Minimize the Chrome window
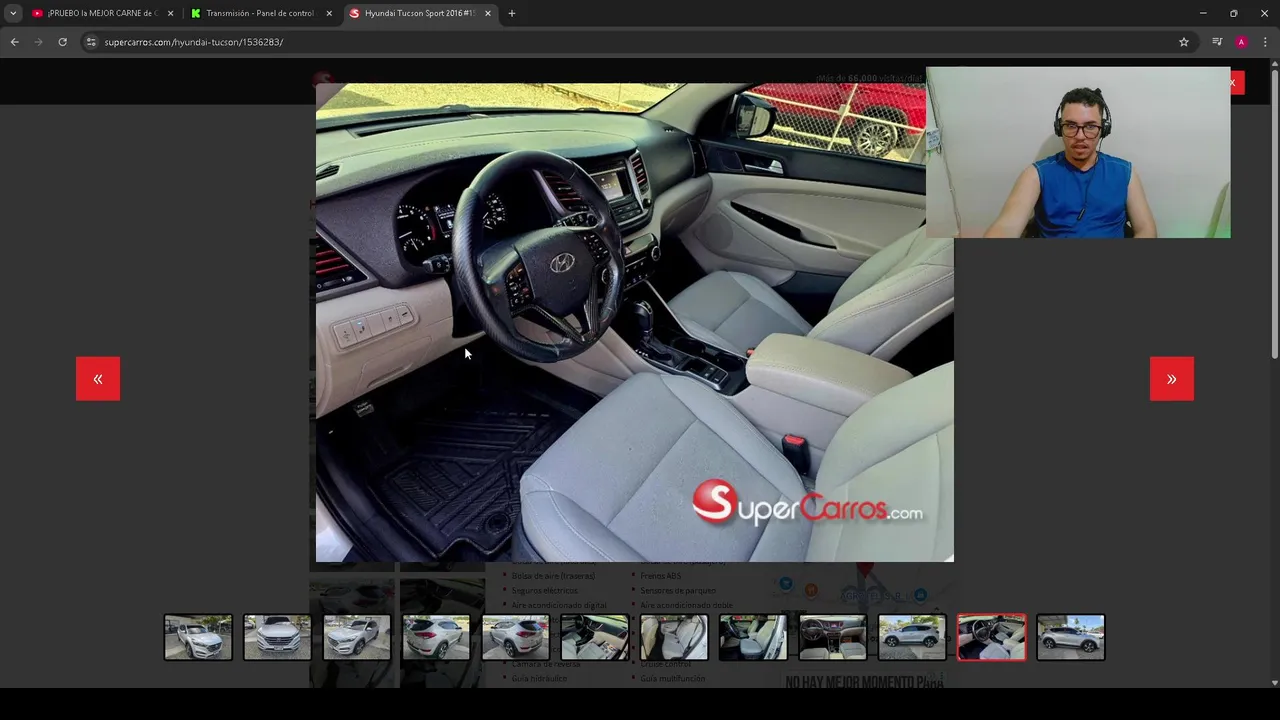 (x=1203, y=13)
